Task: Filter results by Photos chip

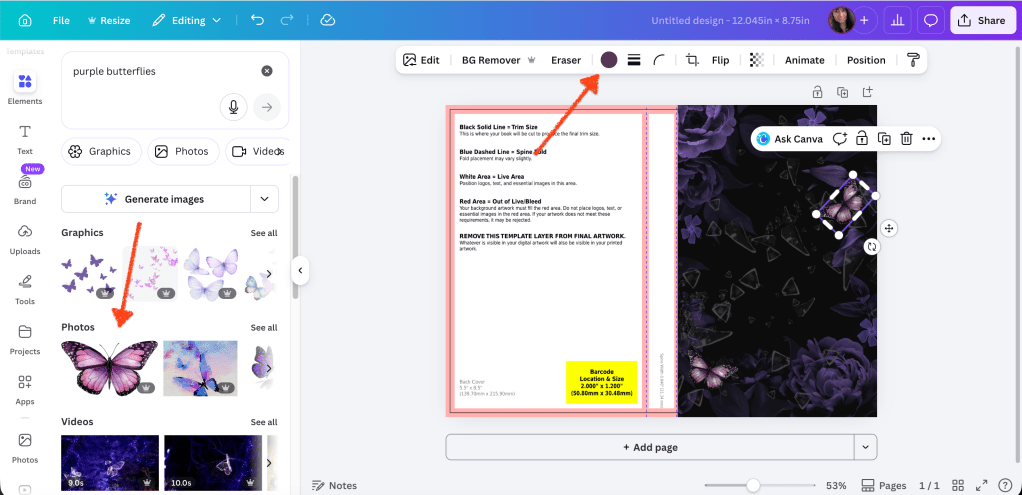Action: click(183, 151)
